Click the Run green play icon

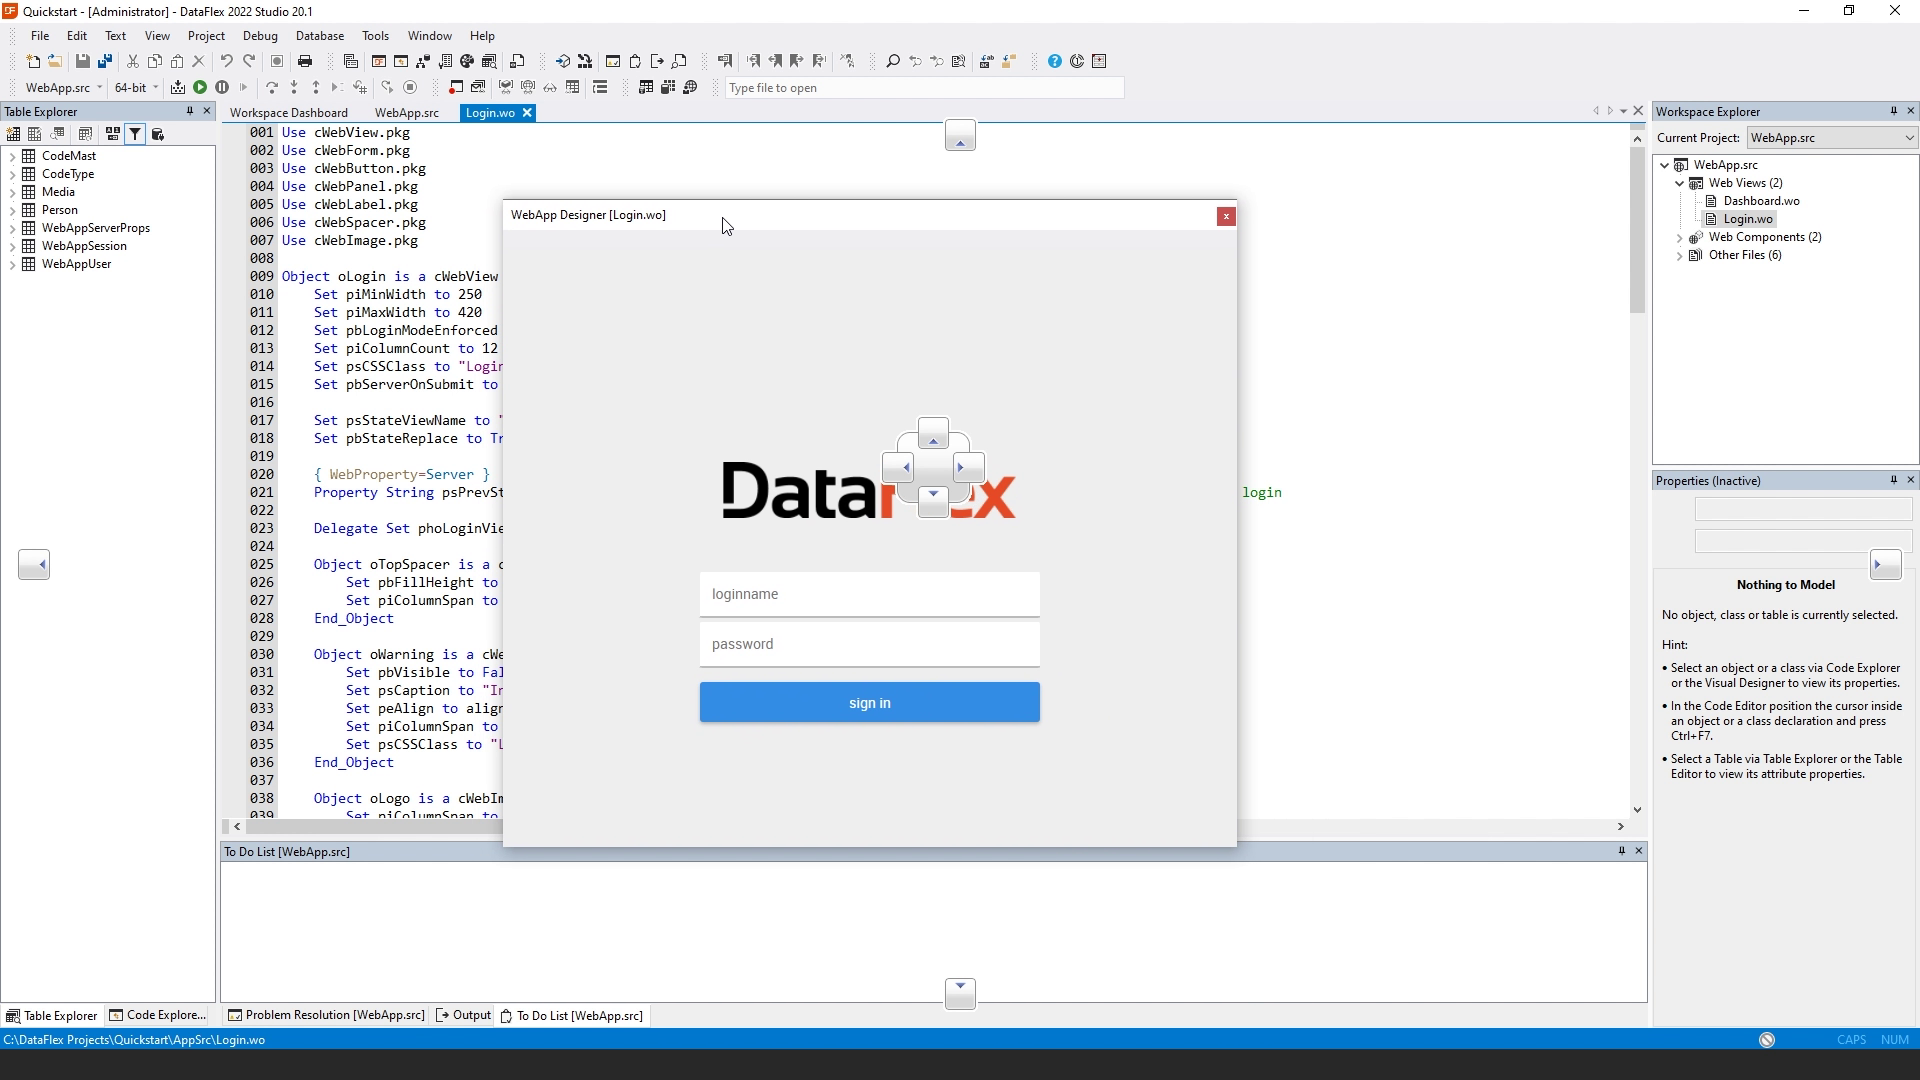click(200, 87)
